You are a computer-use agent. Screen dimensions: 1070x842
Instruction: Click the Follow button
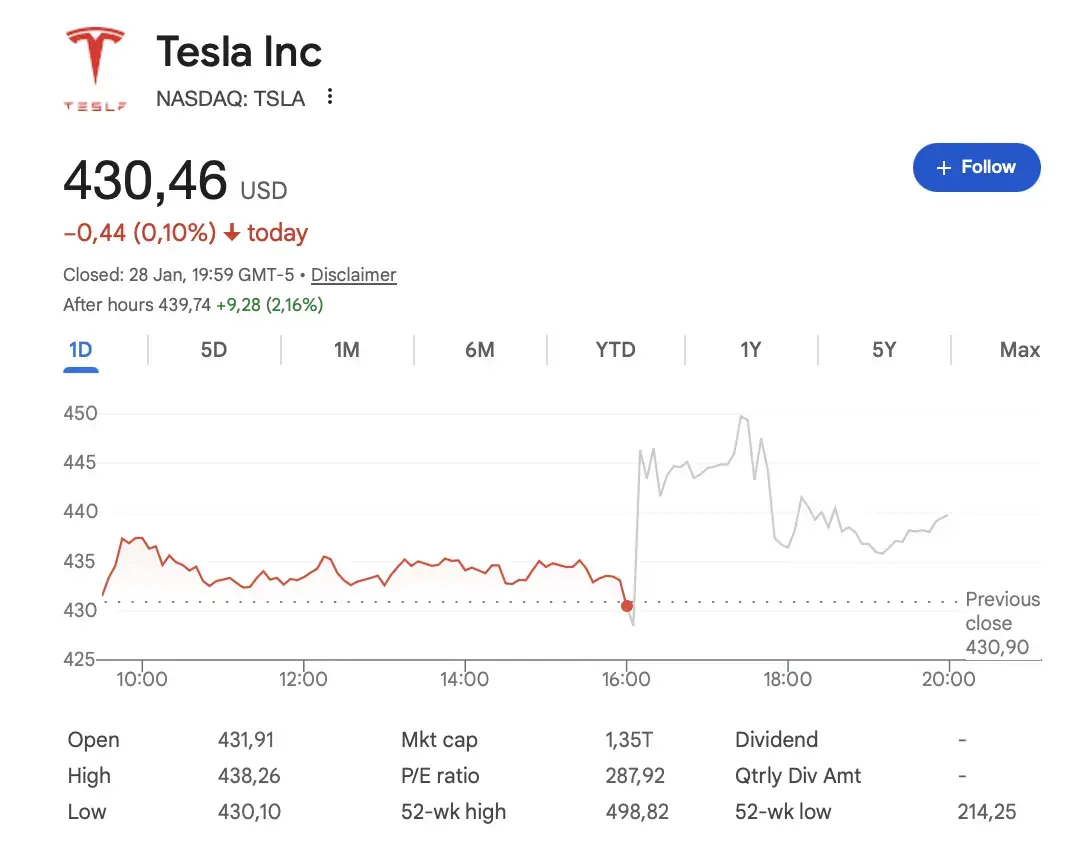click(x=977, y=167)
